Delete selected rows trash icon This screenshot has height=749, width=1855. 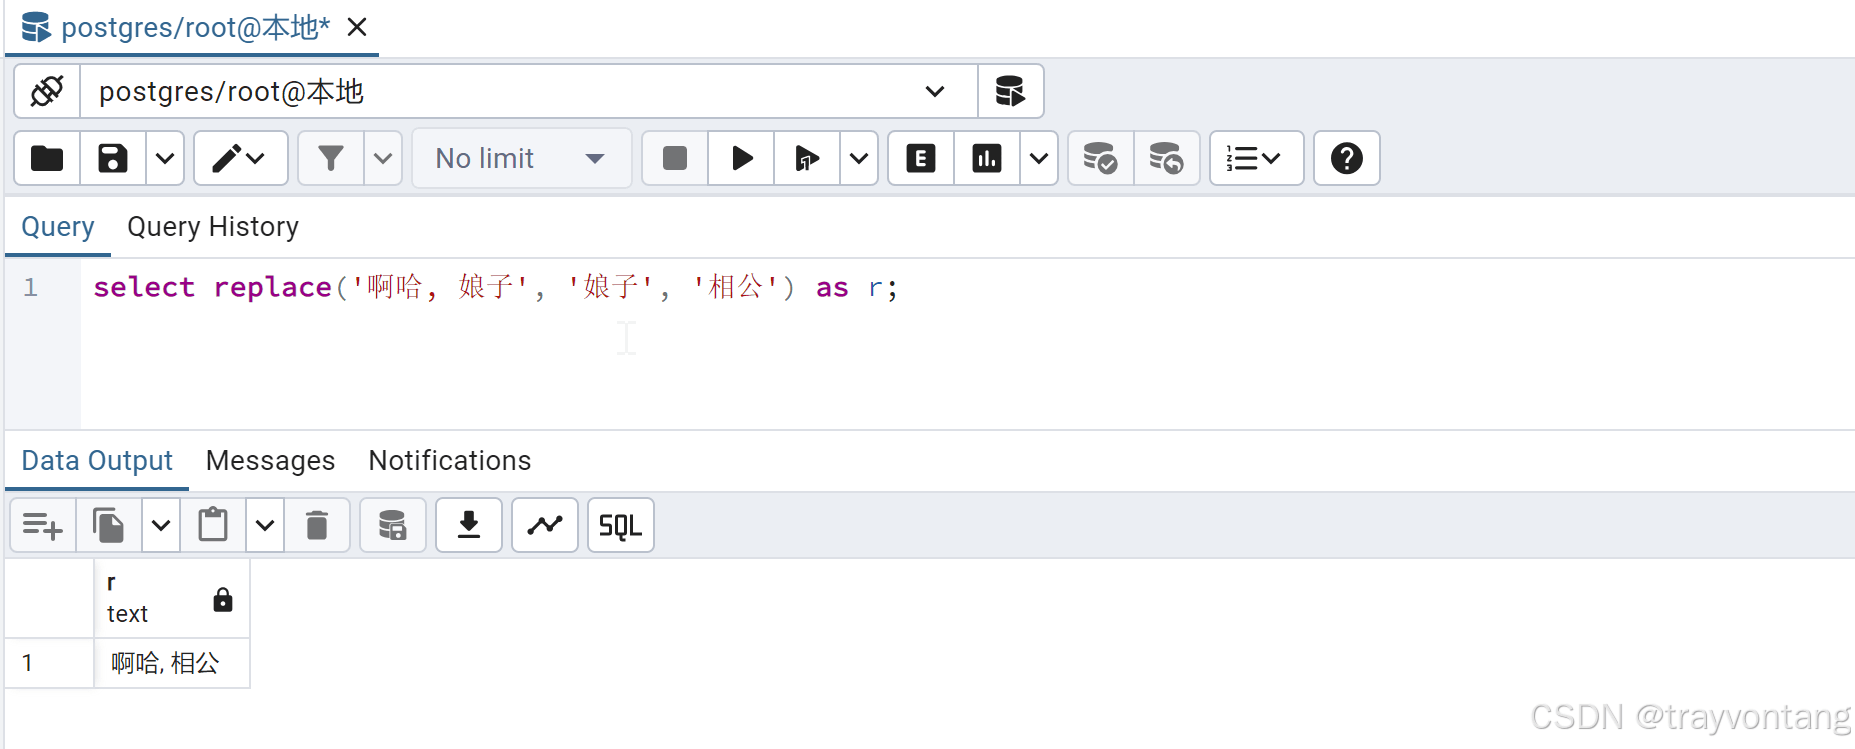coord(317,525)
